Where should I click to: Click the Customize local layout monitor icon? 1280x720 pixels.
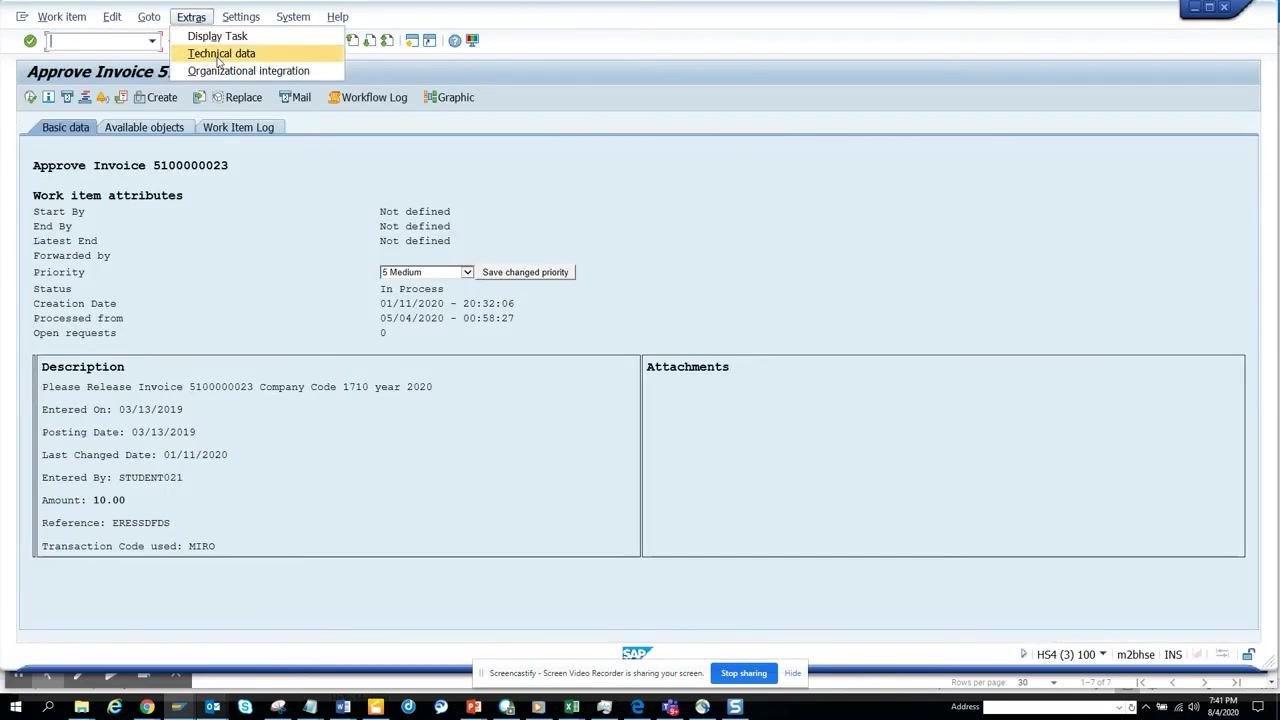[472, 41]
